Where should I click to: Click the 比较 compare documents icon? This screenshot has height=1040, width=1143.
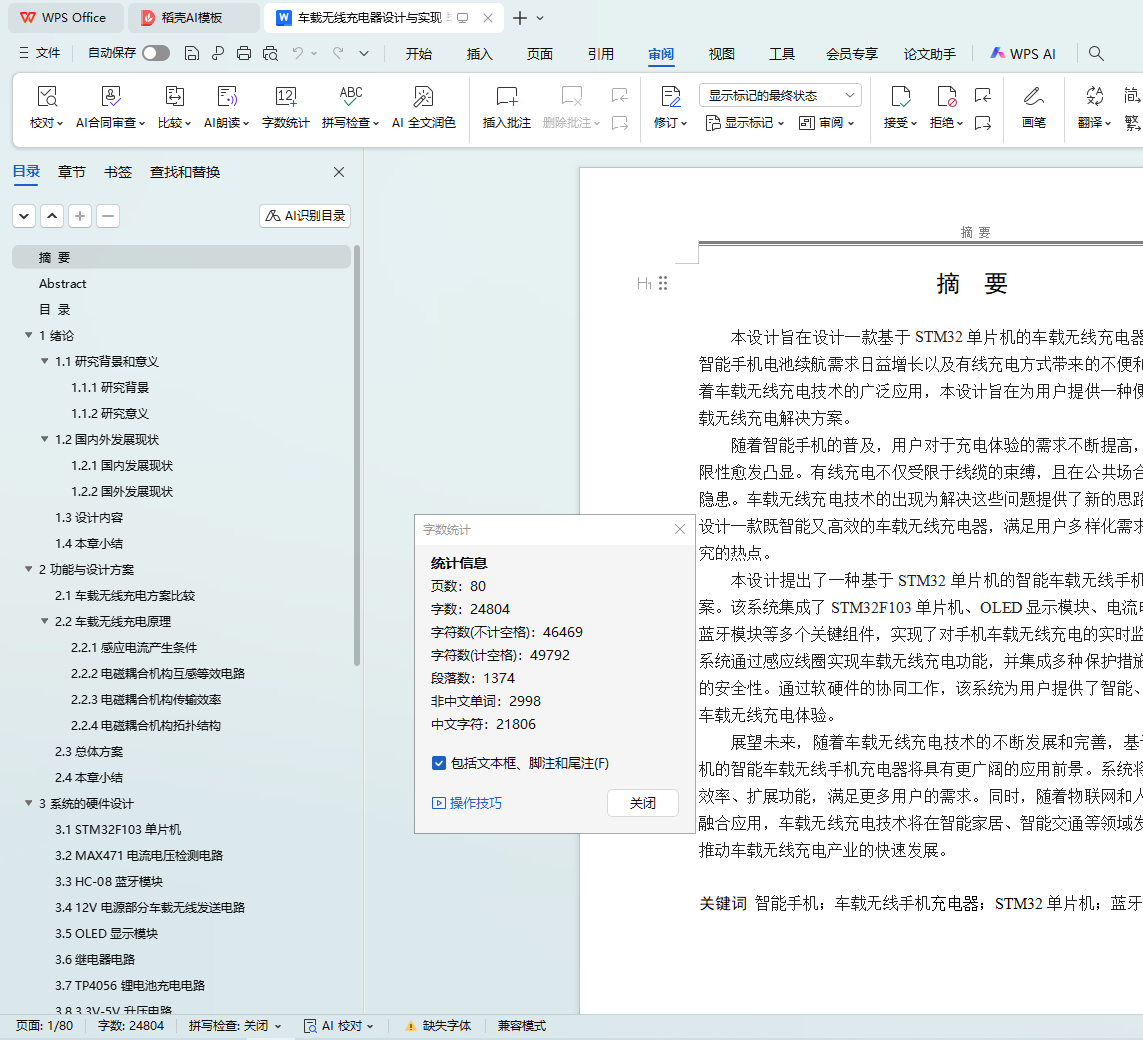174,97
